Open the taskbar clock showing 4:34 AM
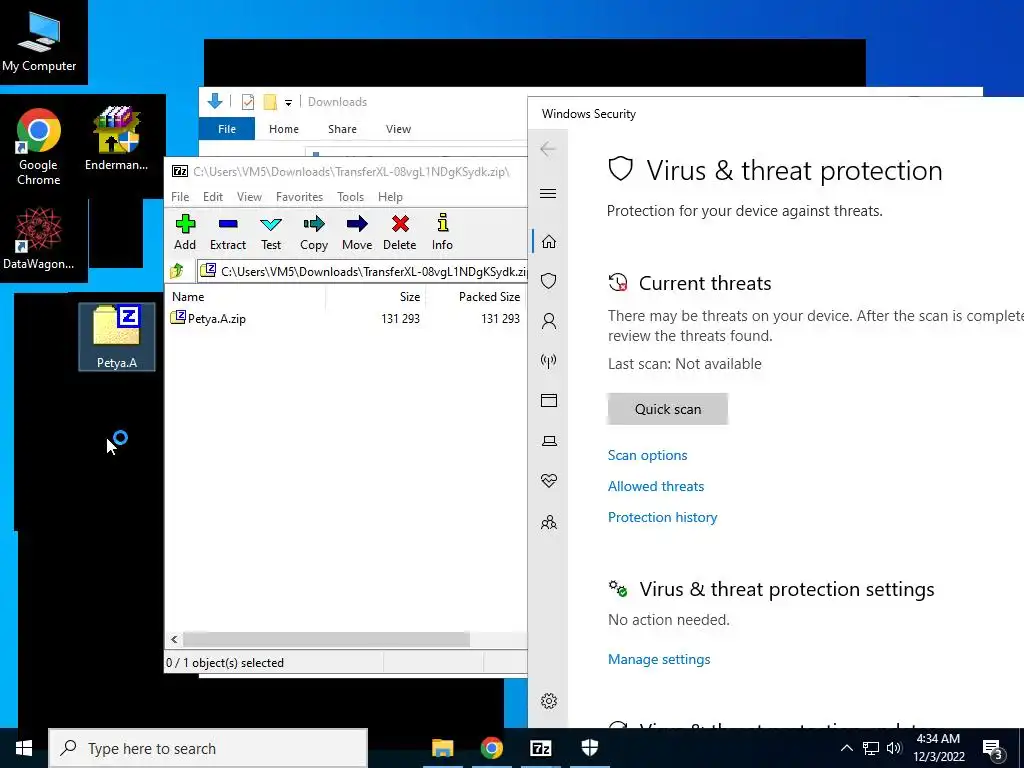 [938, 748]
